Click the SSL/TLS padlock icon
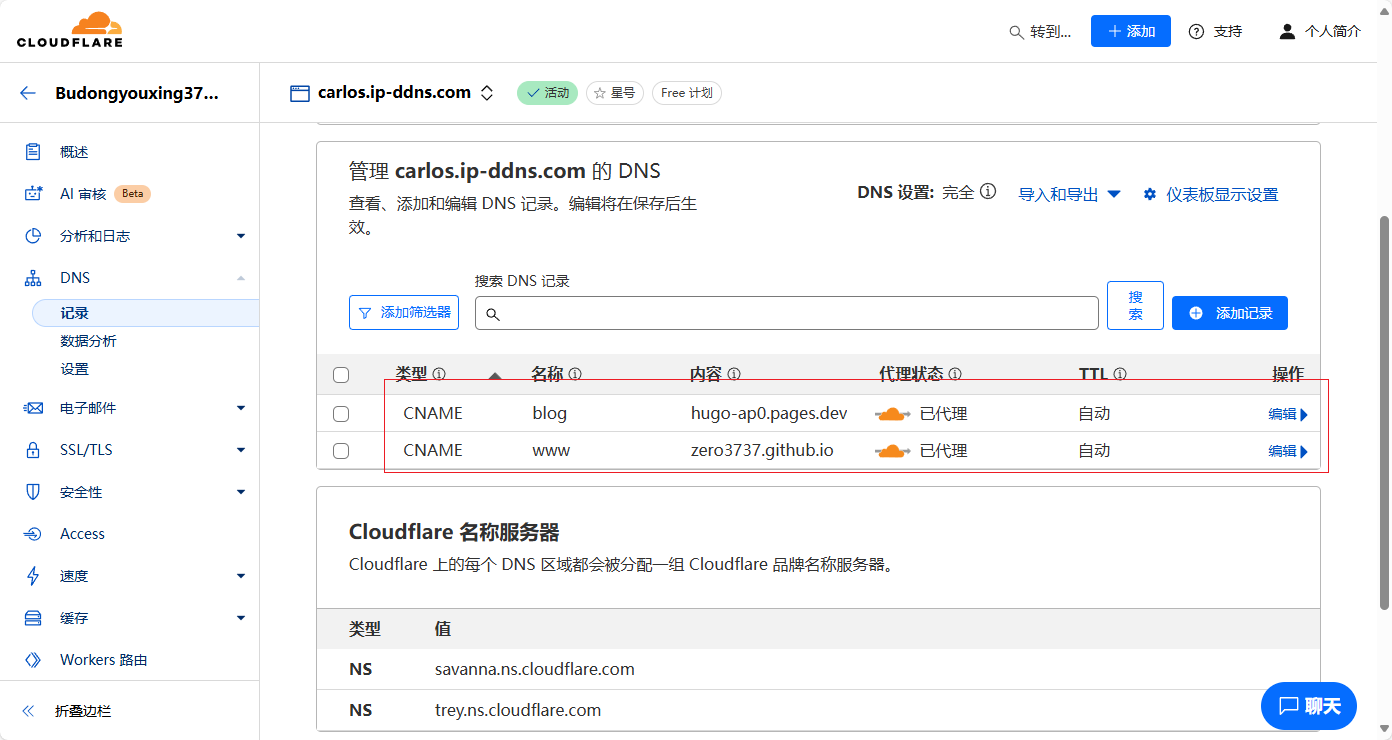This screenshot has width=1392, height=740. (33, 450)
